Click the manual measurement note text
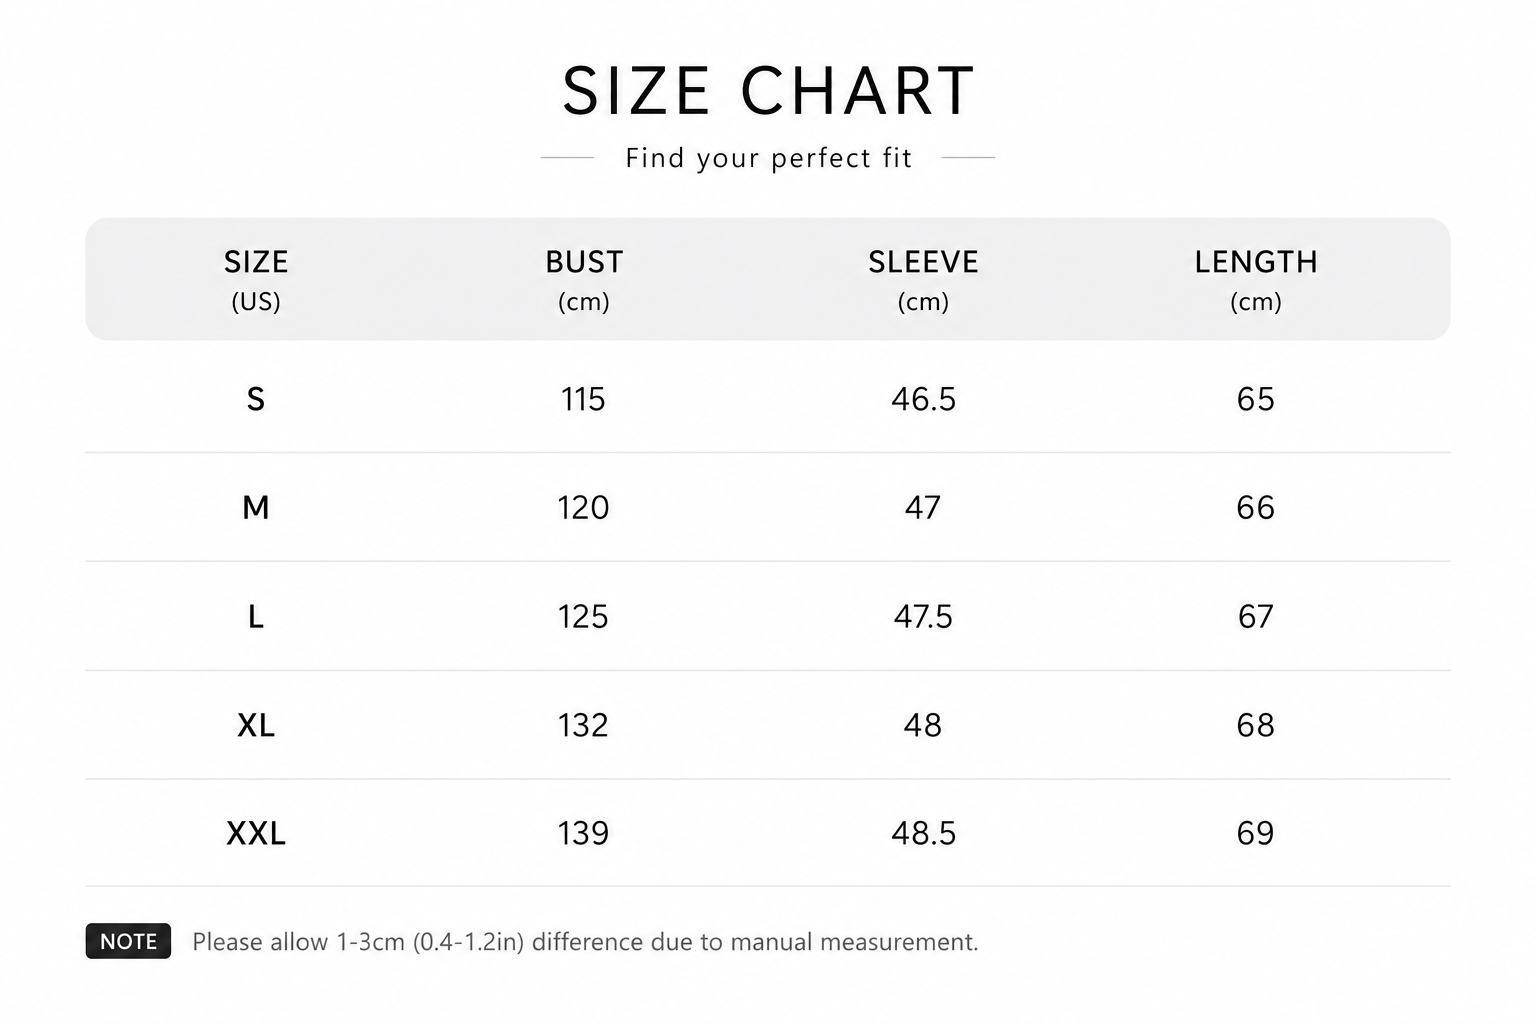The image size is (1536, 1024). [585, 942]
